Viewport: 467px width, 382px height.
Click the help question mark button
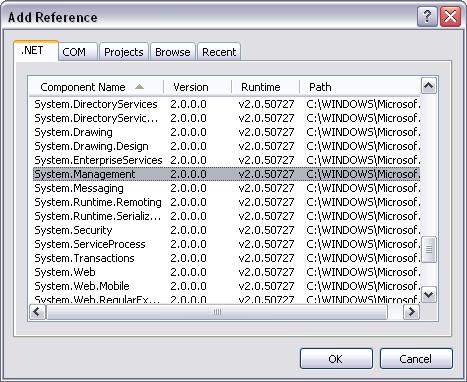pyautogui.click(x=427, y=16)
